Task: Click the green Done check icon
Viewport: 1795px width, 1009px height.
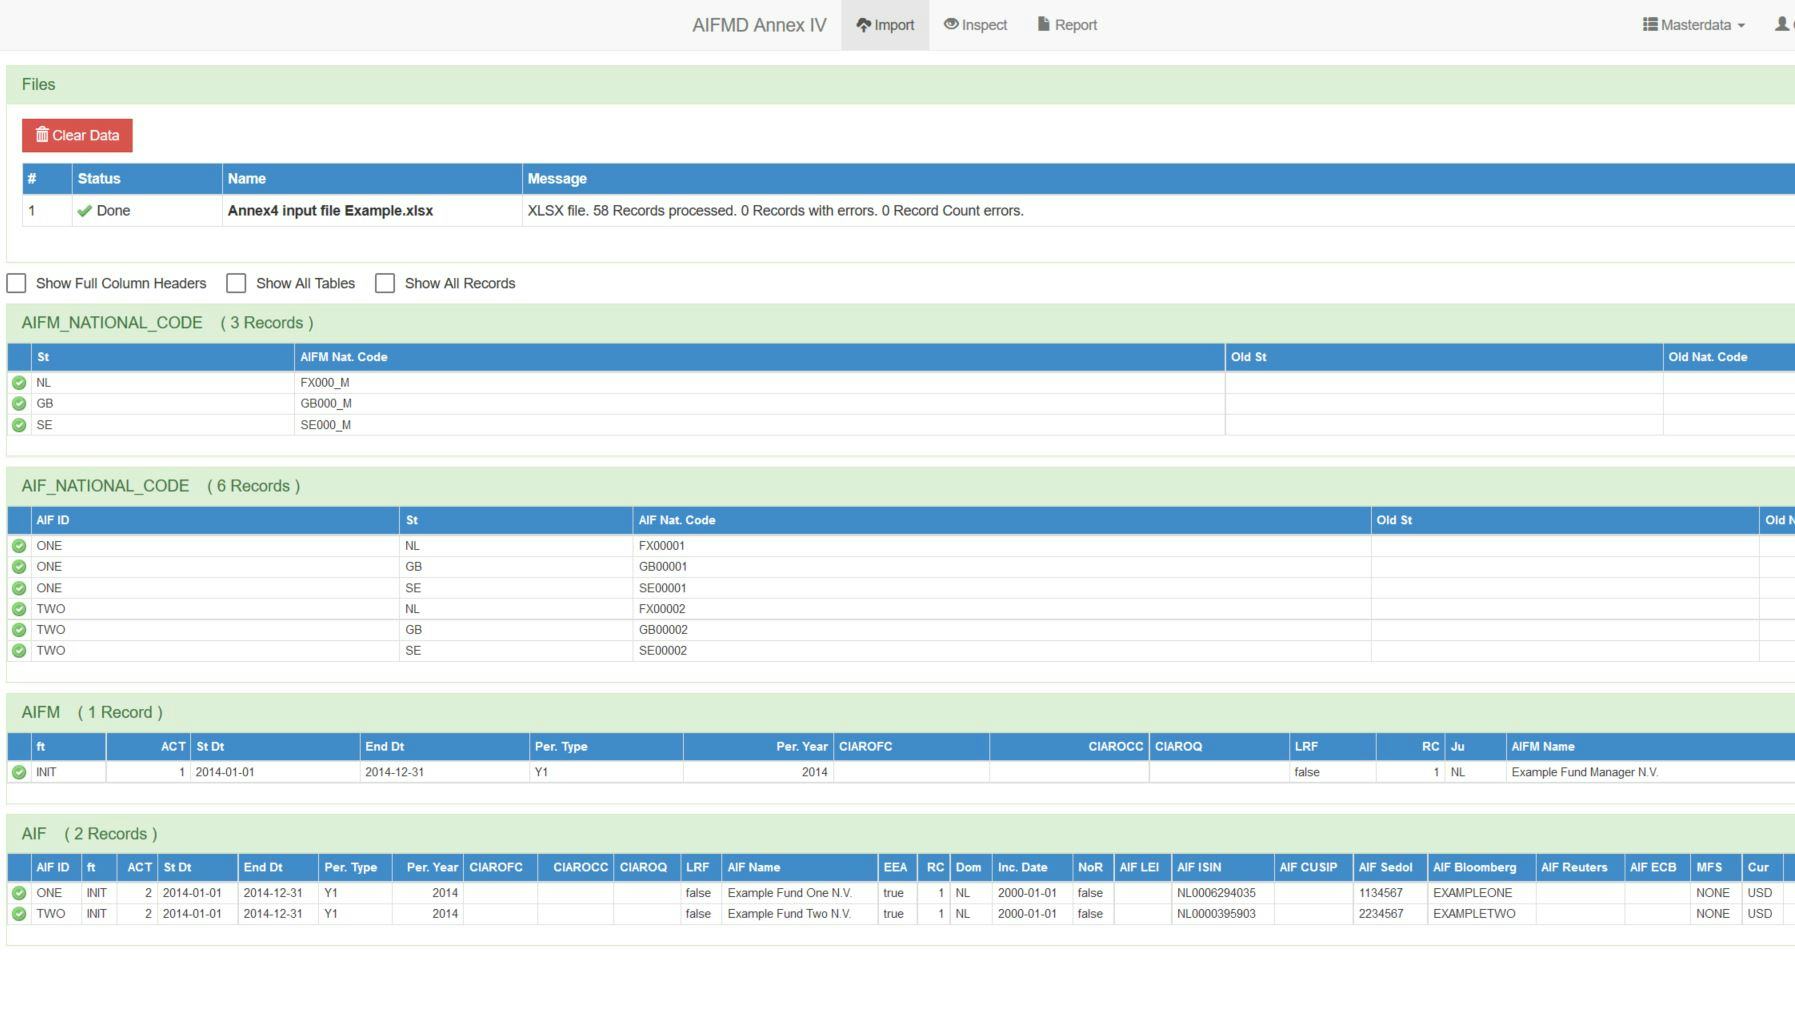Action: click(x=85, y=210)
